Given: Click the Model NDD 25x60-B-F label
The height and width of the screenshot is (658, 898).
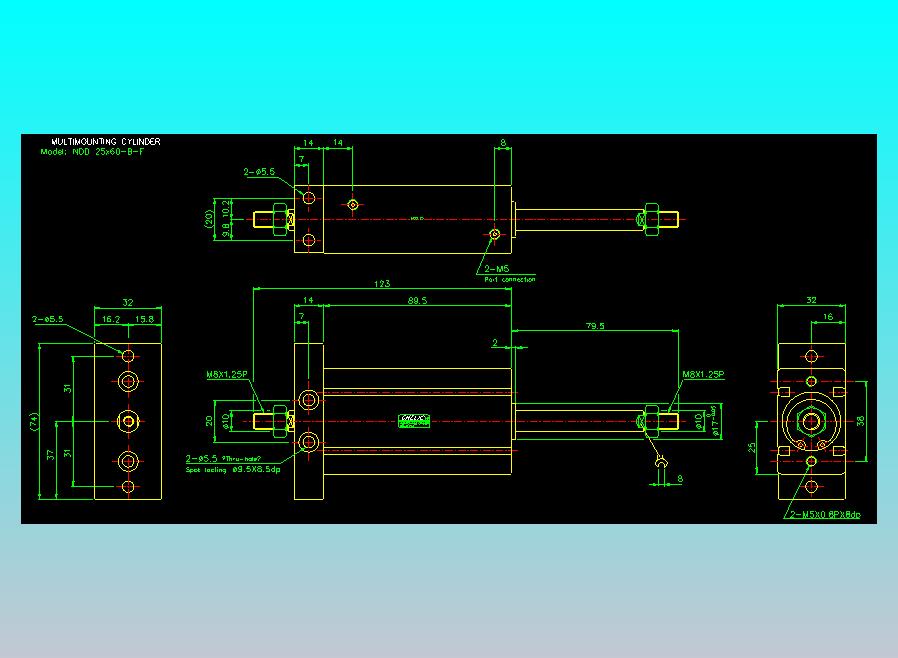Looking at the screenshot, I should (x=92, y=152).
